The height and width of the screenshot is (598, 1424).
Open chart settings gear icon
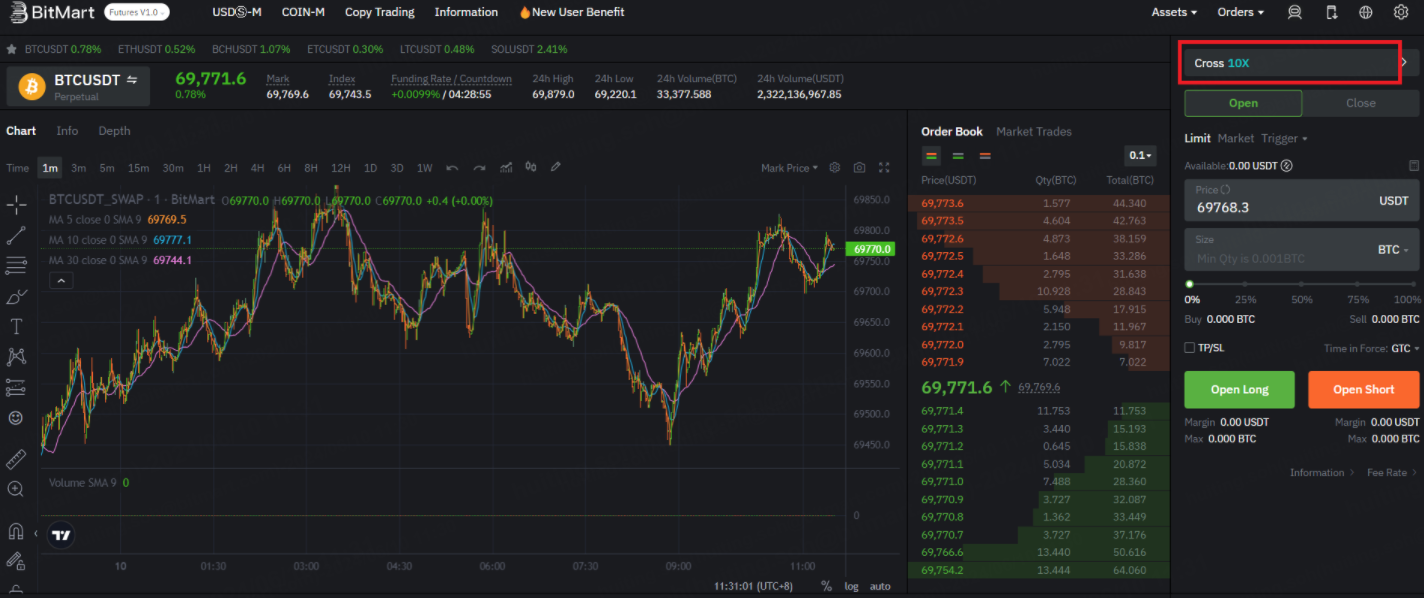click(x=835, y=167)
